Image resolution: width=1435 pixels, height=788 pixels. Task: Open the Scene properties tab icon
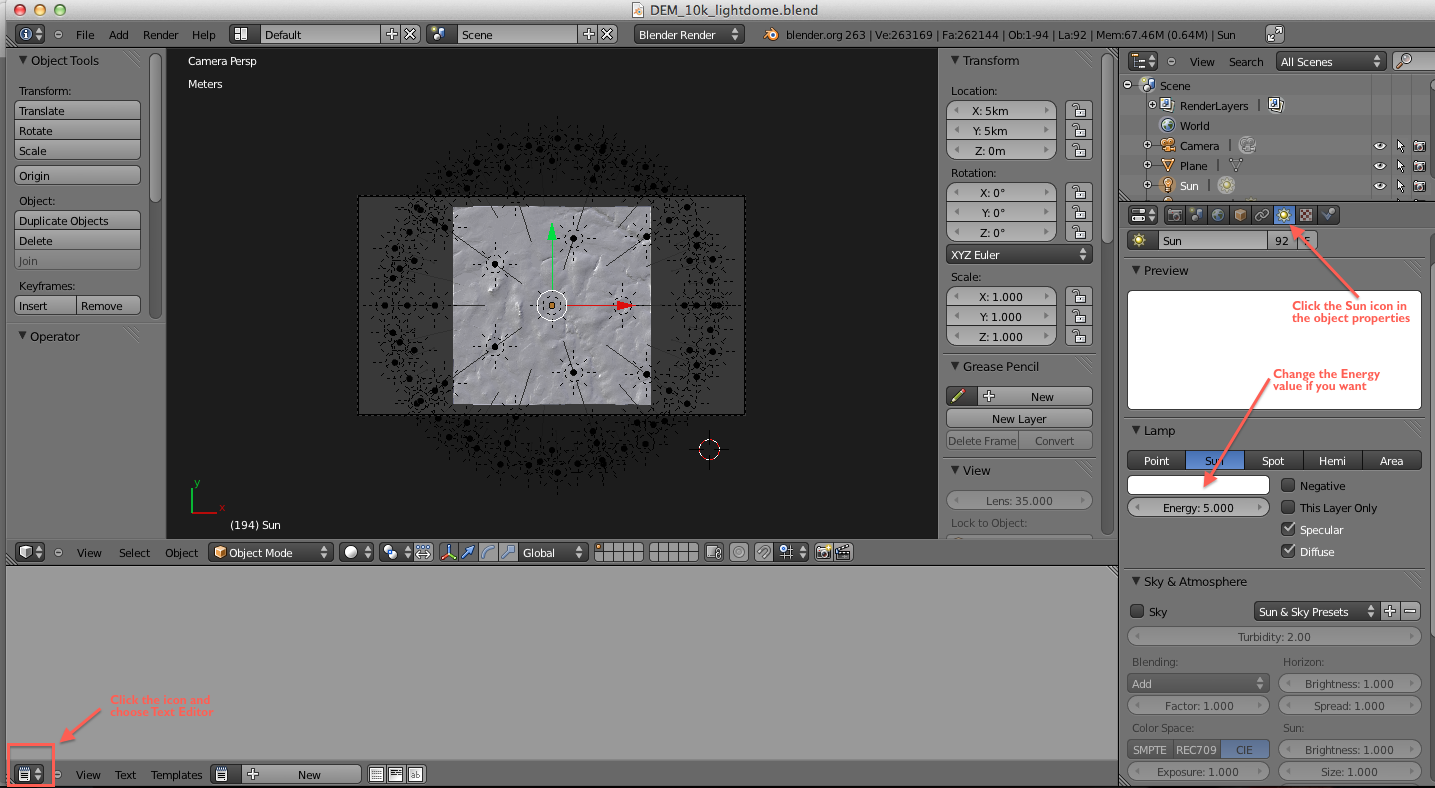1196,215
